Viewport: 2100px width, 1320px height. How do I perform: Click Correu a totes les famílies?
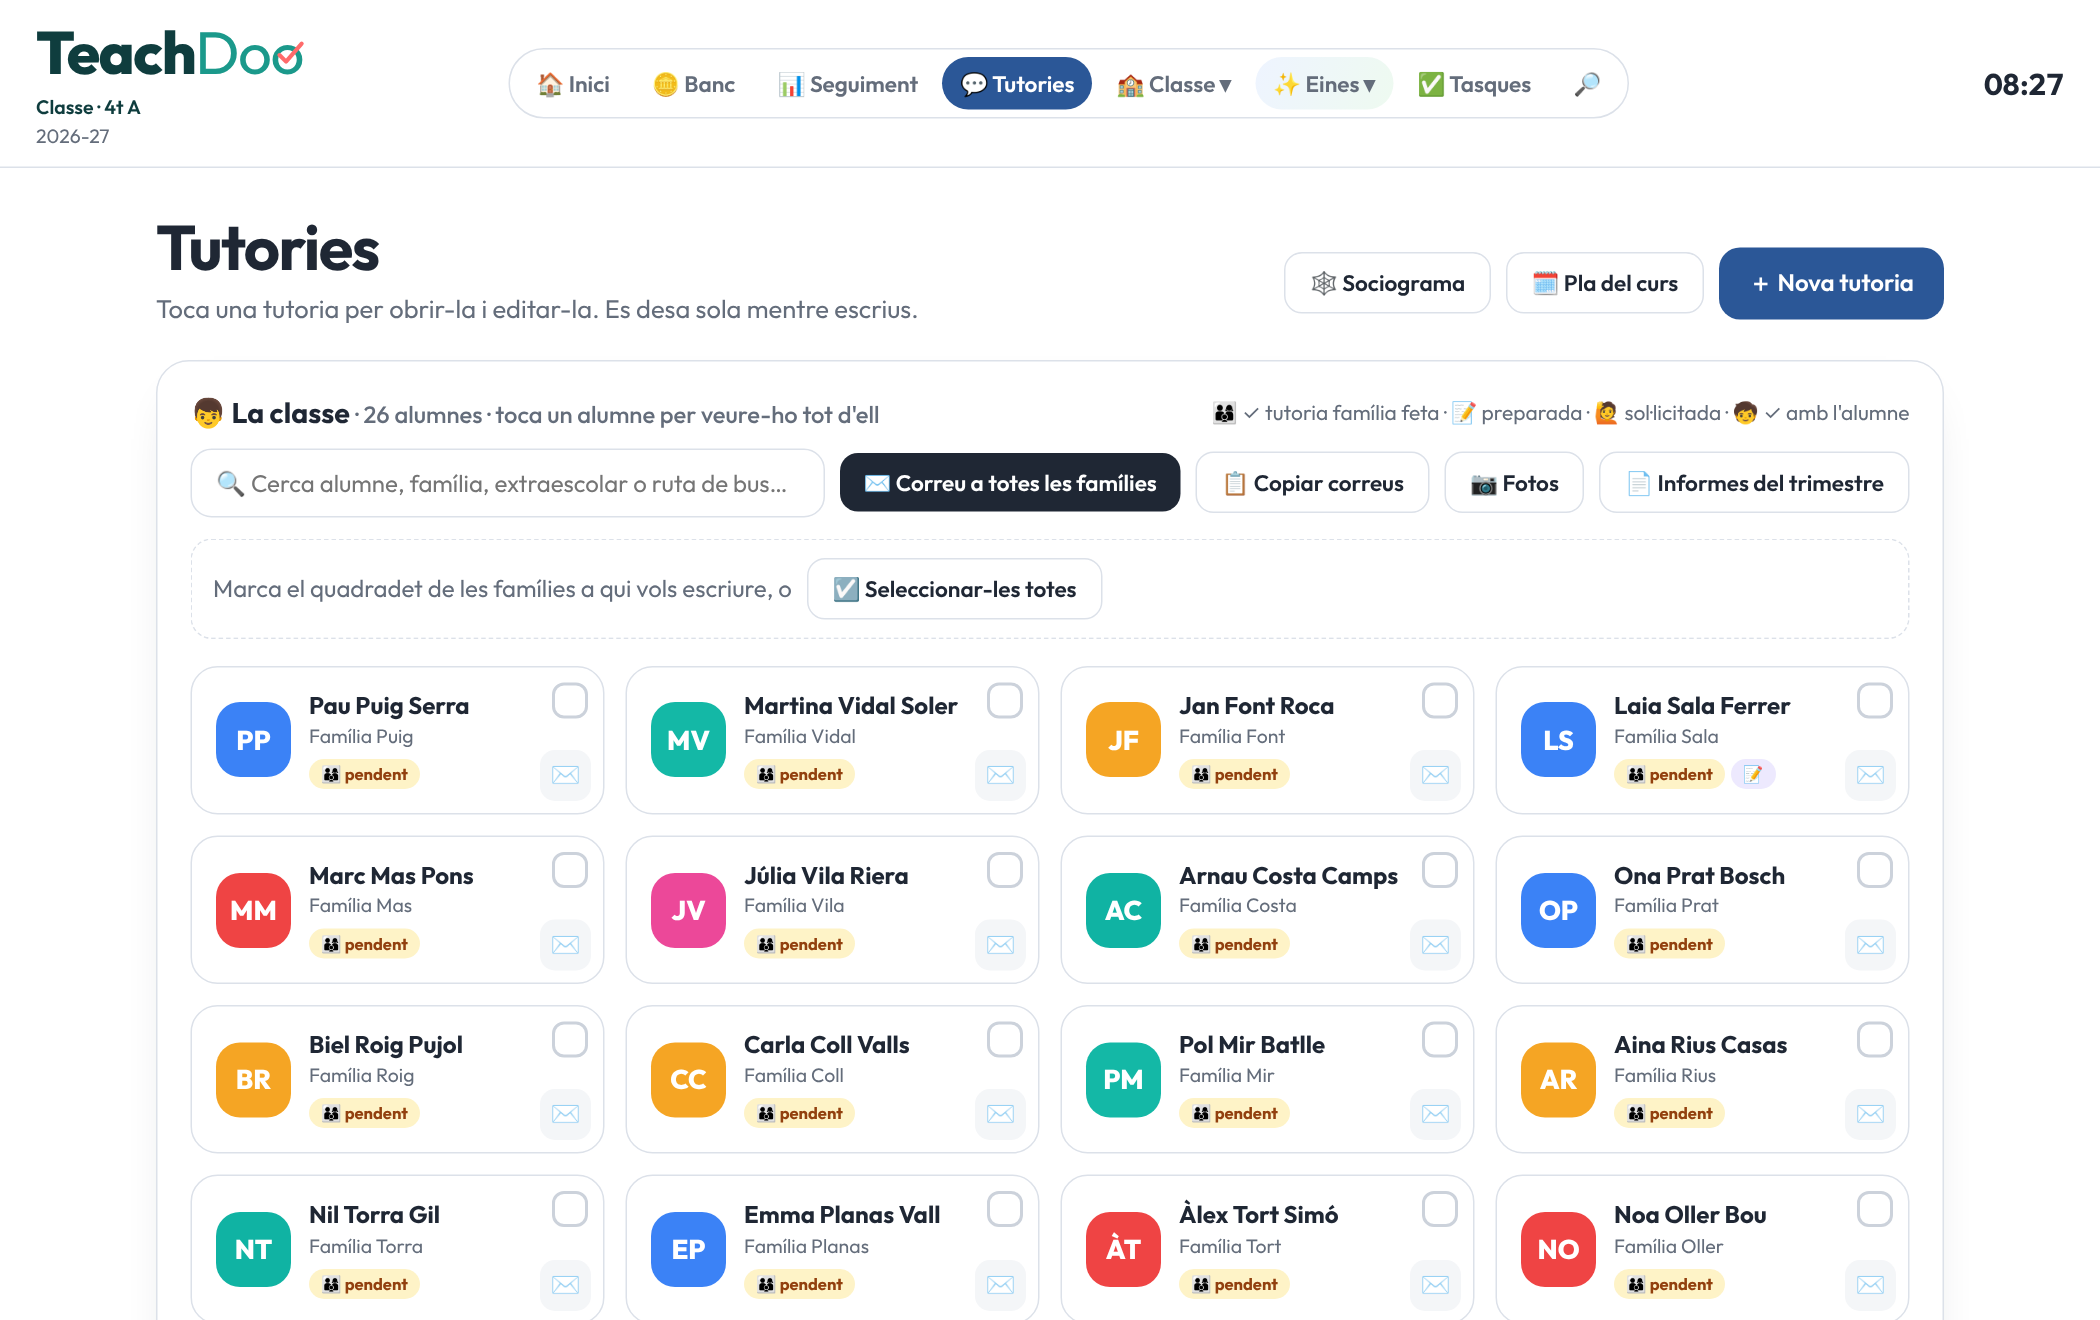(1010, 483)
